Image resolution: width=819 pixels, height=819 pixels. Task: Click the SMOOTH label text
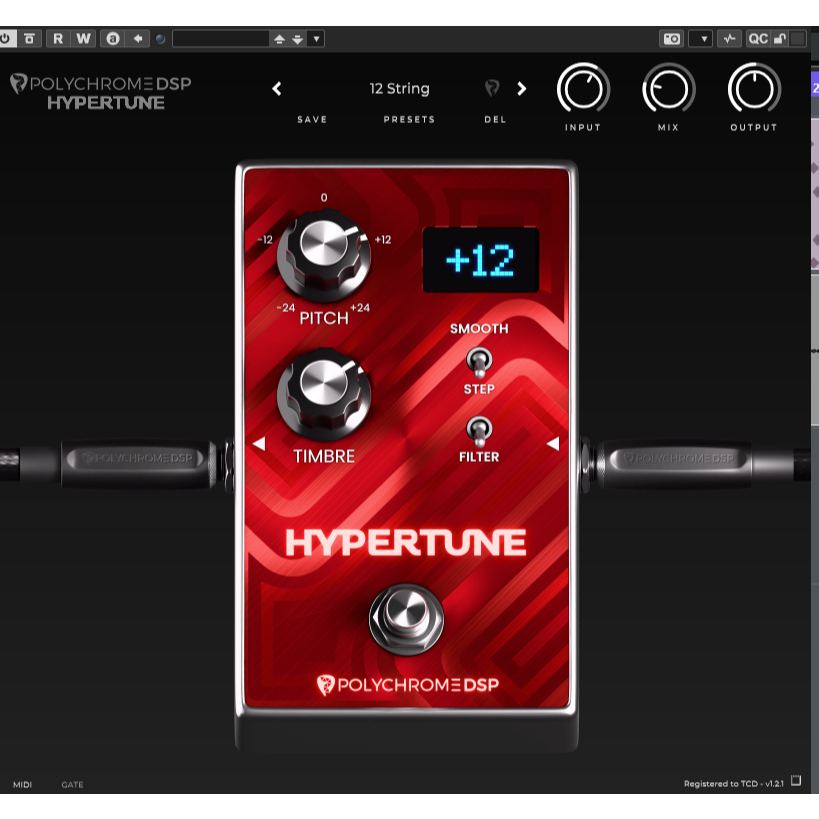point(479,329)
